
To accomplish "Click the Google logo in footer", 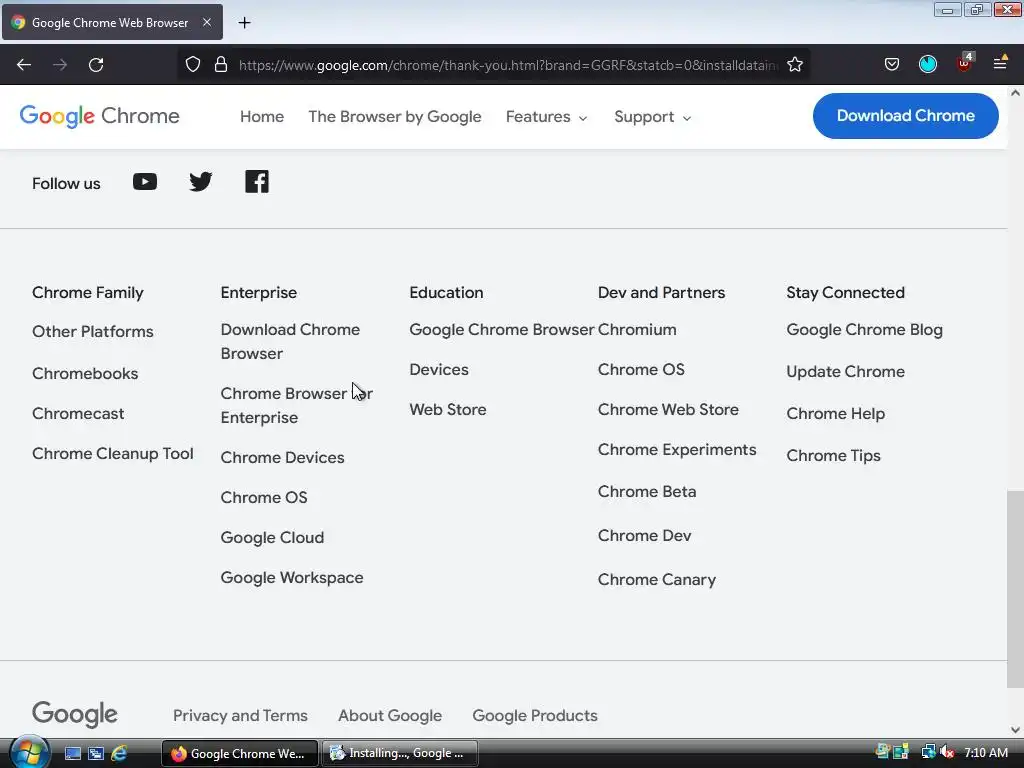I will [x=74, y=714].
